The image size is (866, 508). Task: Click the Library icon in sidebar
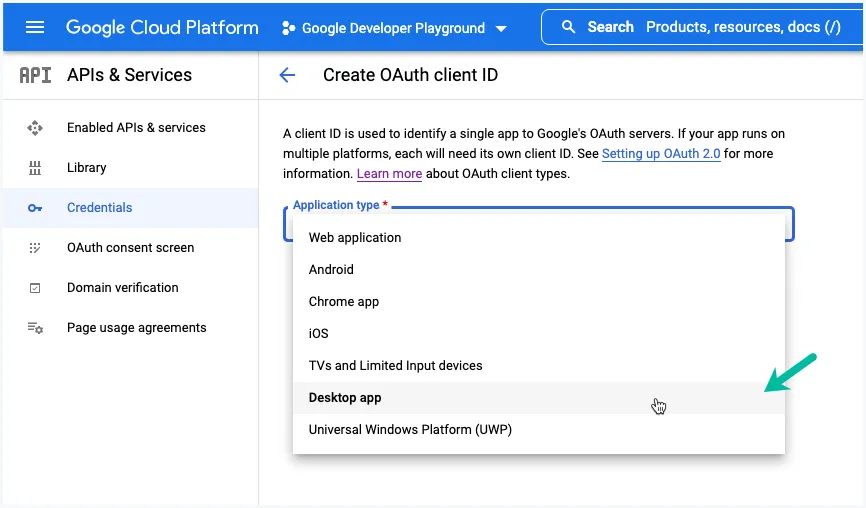[35, 168]
